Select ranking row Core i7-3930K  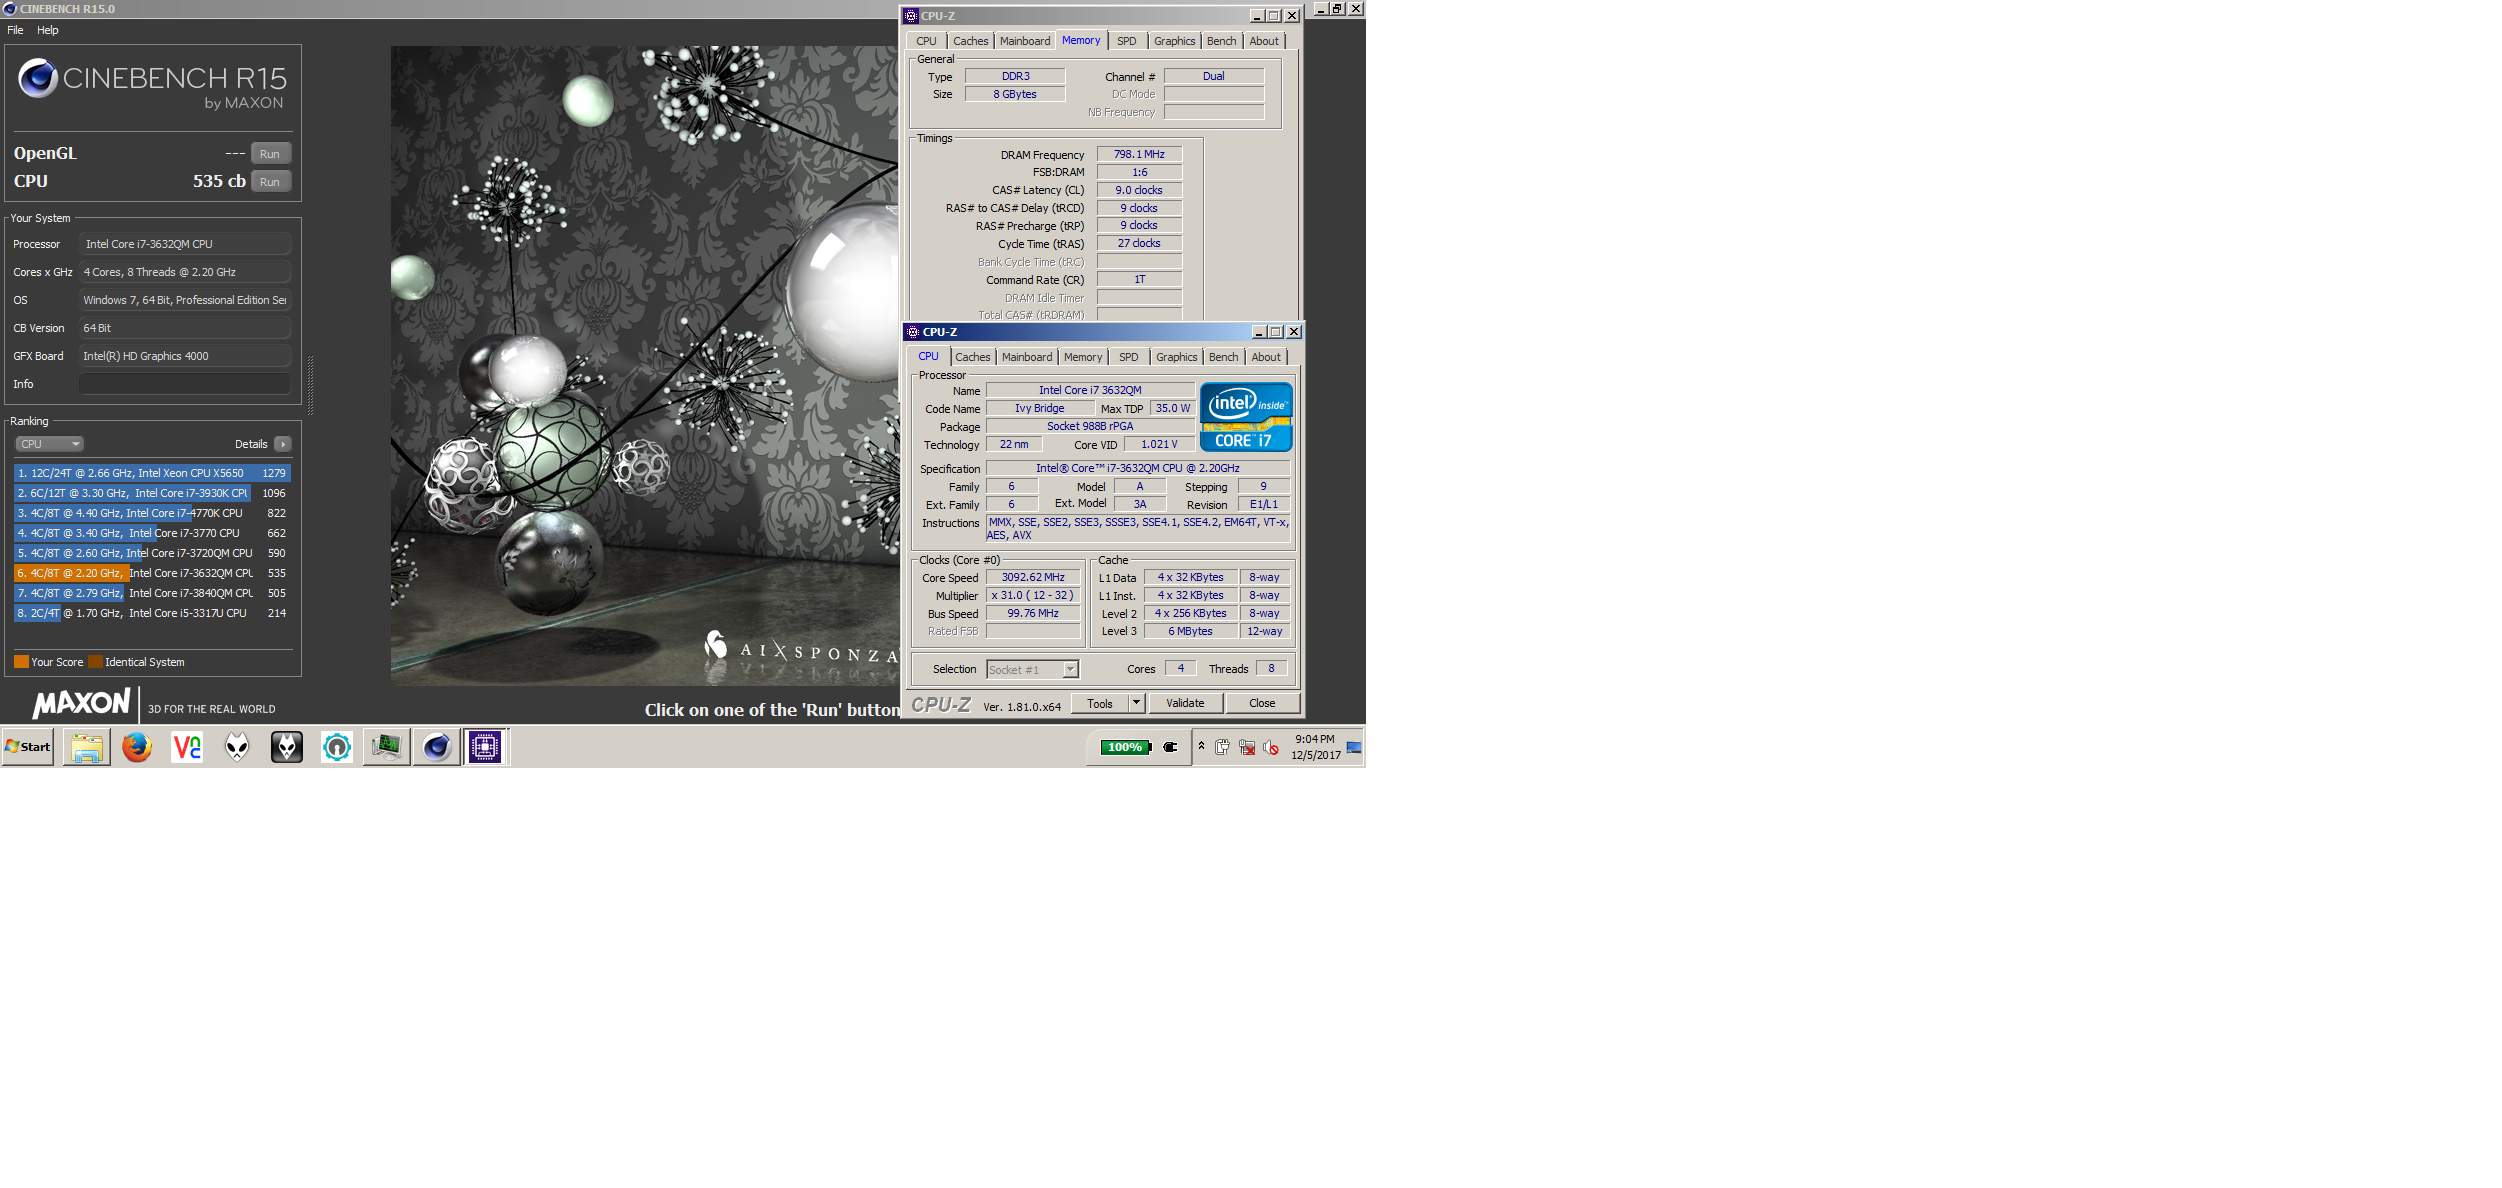click(152, 493)
